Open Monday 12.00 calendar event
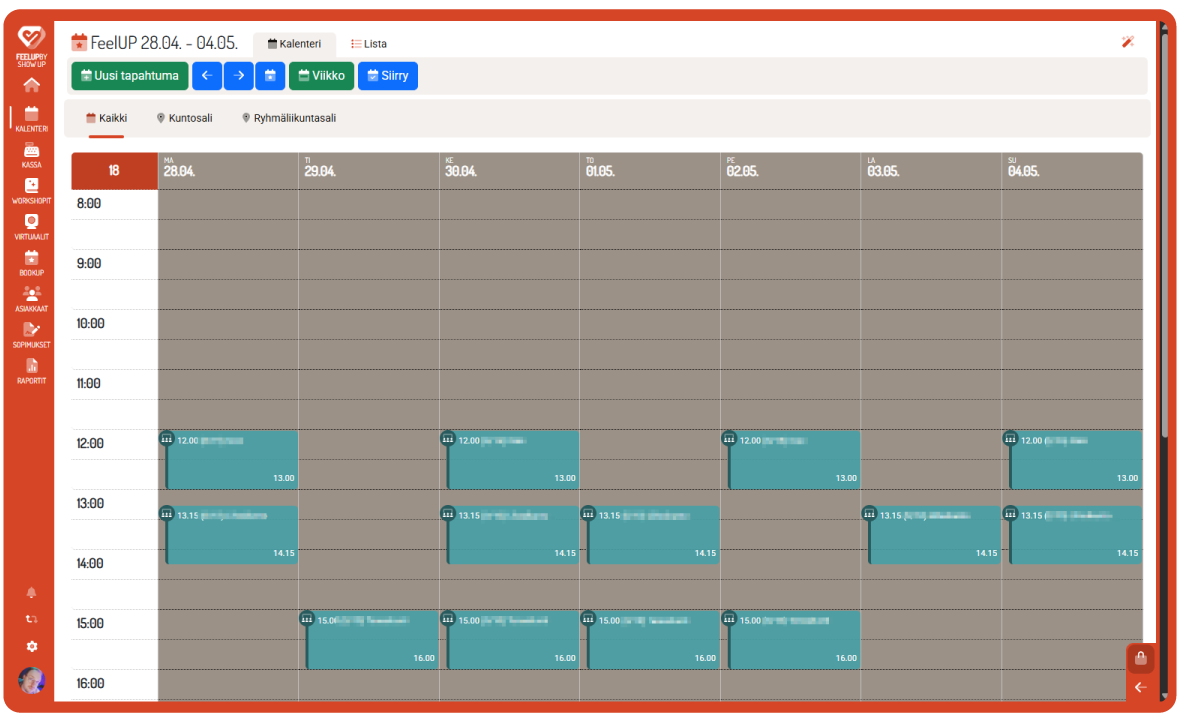The image size is (1180, 722). coord(232,460)
